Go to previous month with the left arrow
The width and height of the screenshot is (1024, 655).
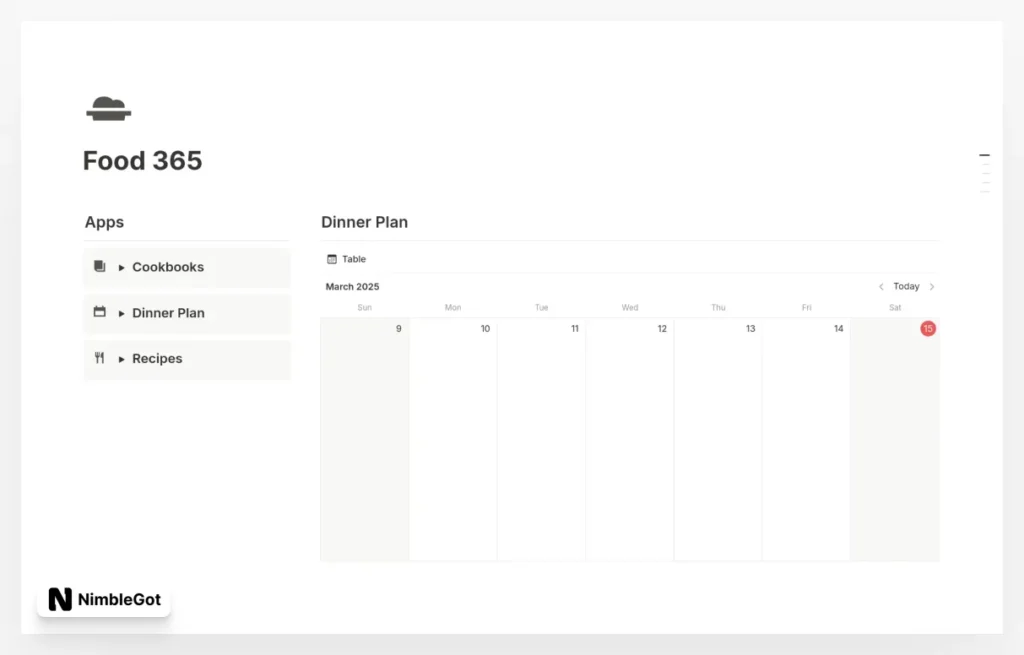(x=881, y=287)
